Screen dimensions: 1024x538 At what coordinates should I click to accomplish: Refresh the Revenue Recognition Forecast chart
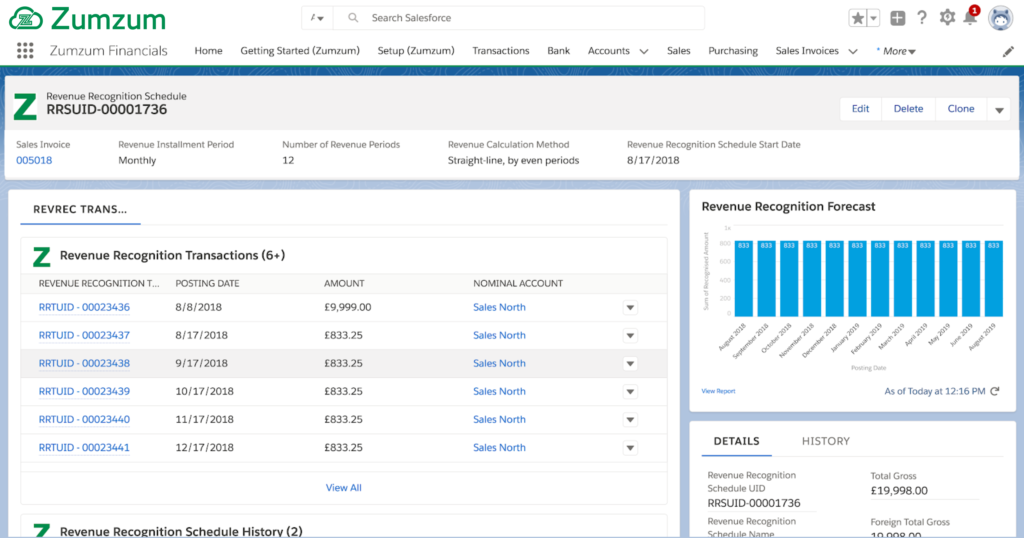click(x=995, y=391)
